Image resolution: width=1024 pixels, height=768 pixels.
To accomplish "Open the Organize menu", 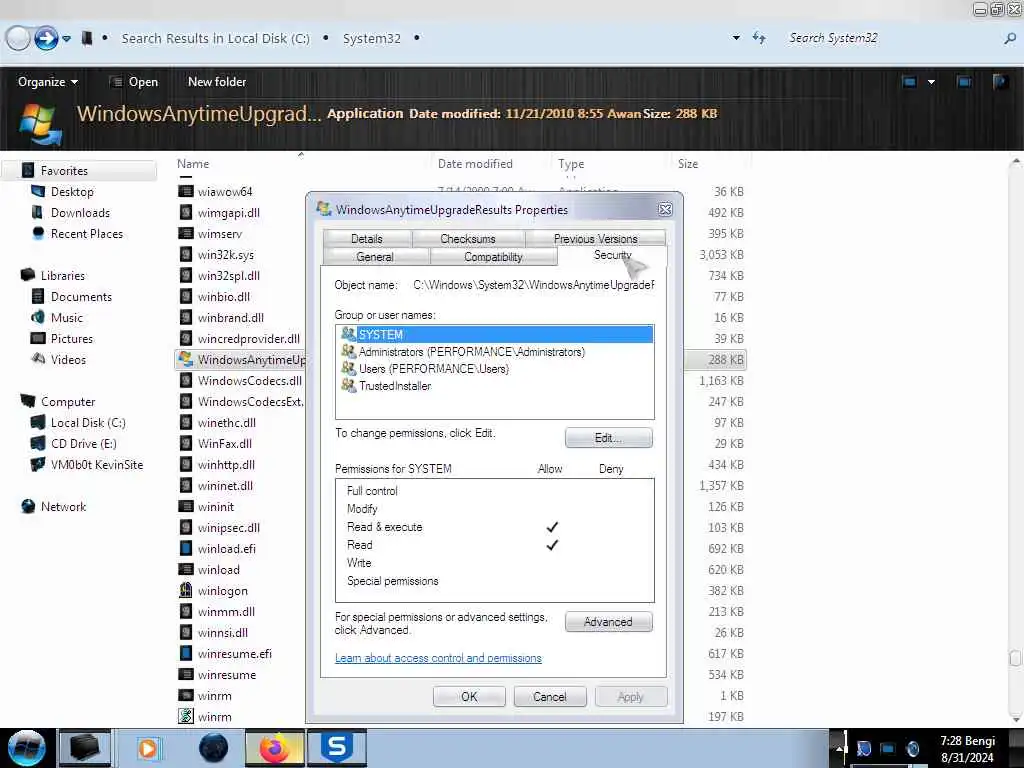I will point(48,82).
